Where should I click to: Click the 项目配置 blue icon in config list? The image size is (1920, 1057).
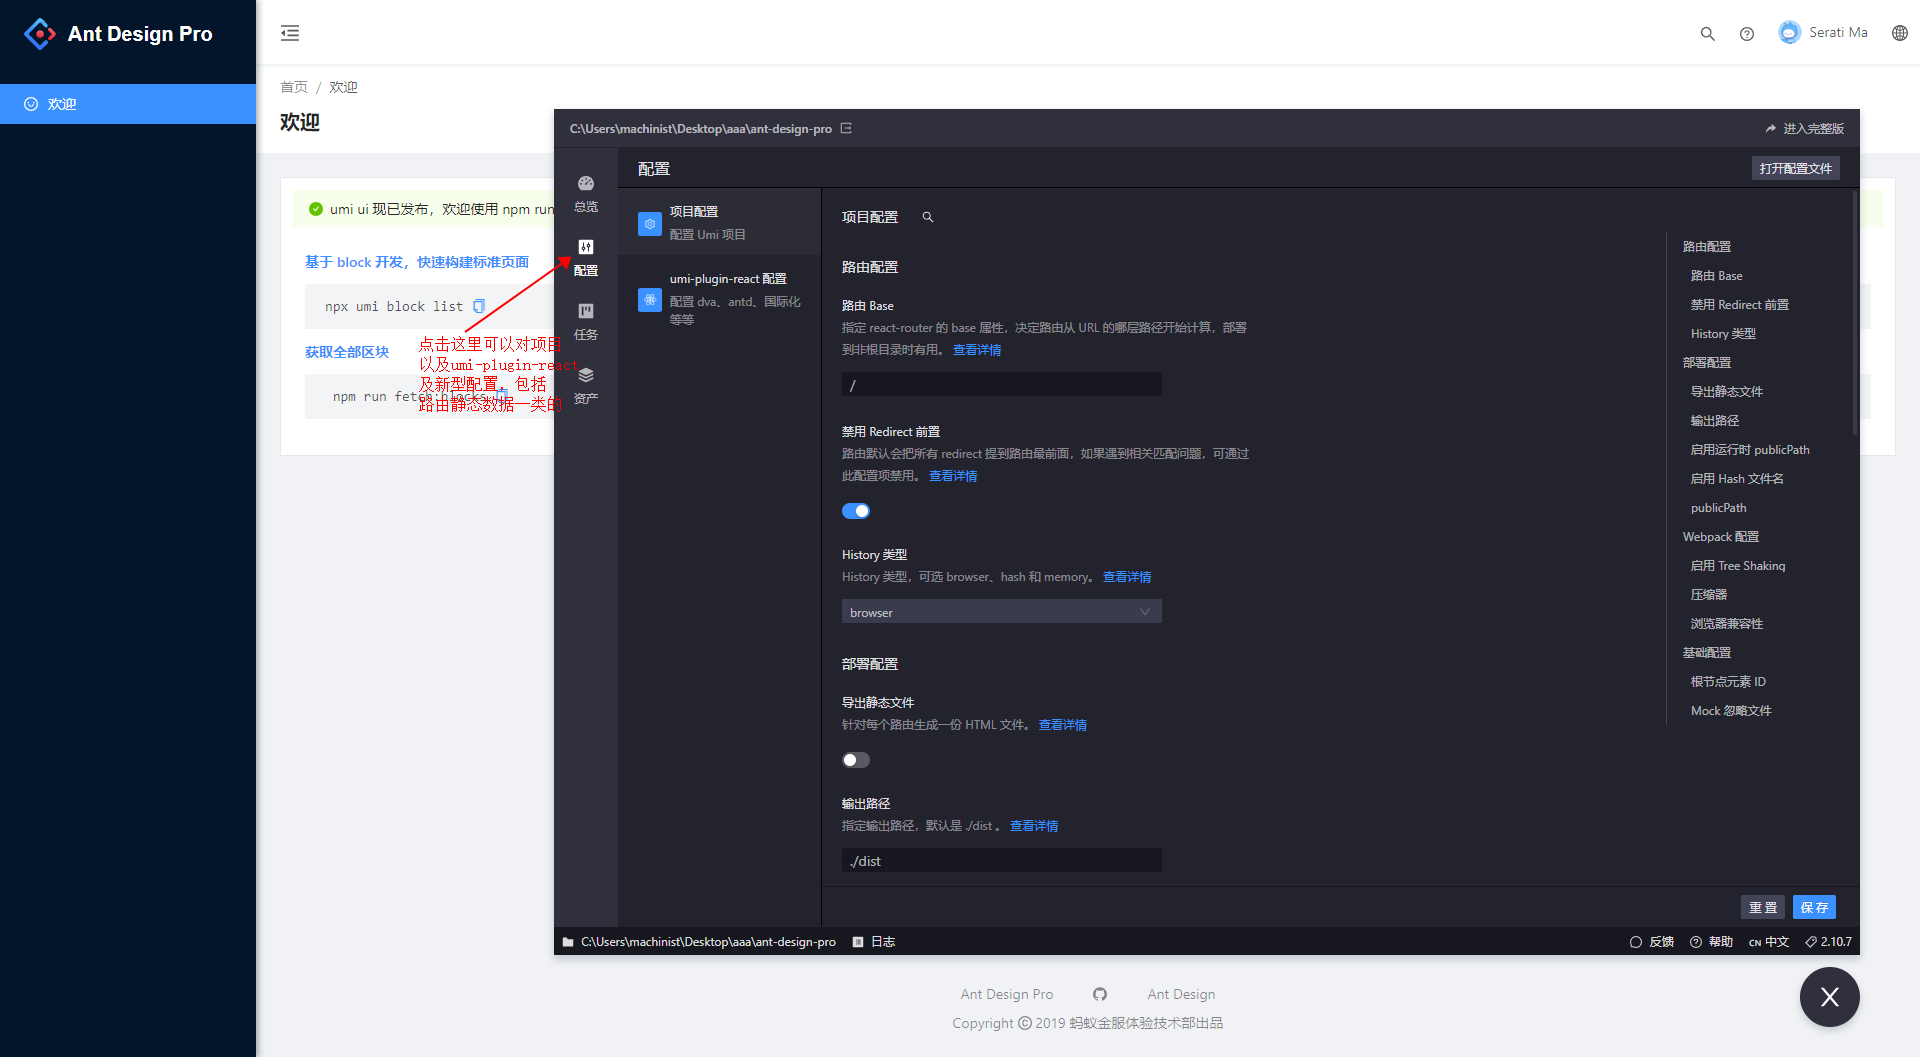(650, 223)
